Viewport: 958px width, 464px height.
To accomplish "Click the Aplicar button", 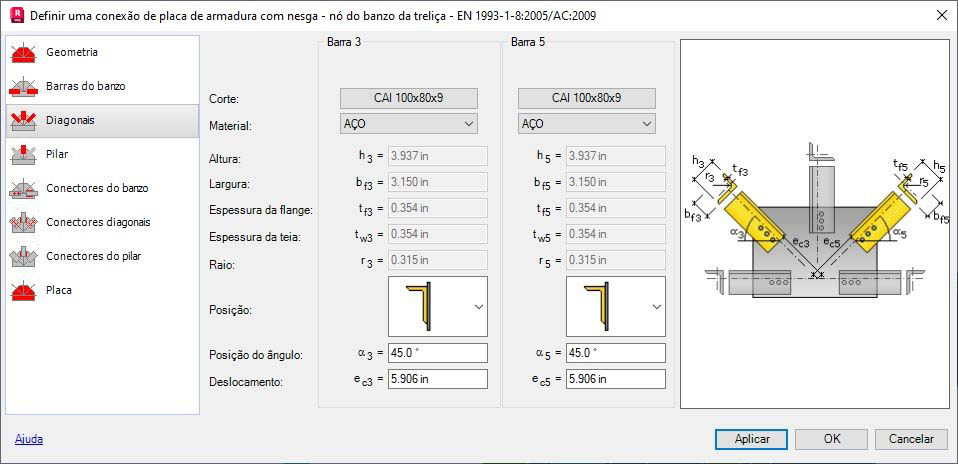I will [x=751, y=439].
